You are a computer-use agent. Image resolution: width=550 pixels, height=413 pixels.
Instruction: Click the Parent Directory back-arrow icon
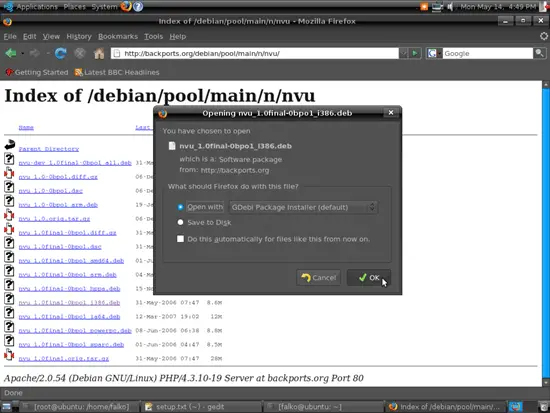pyautogui.click(x=10, y=144)
